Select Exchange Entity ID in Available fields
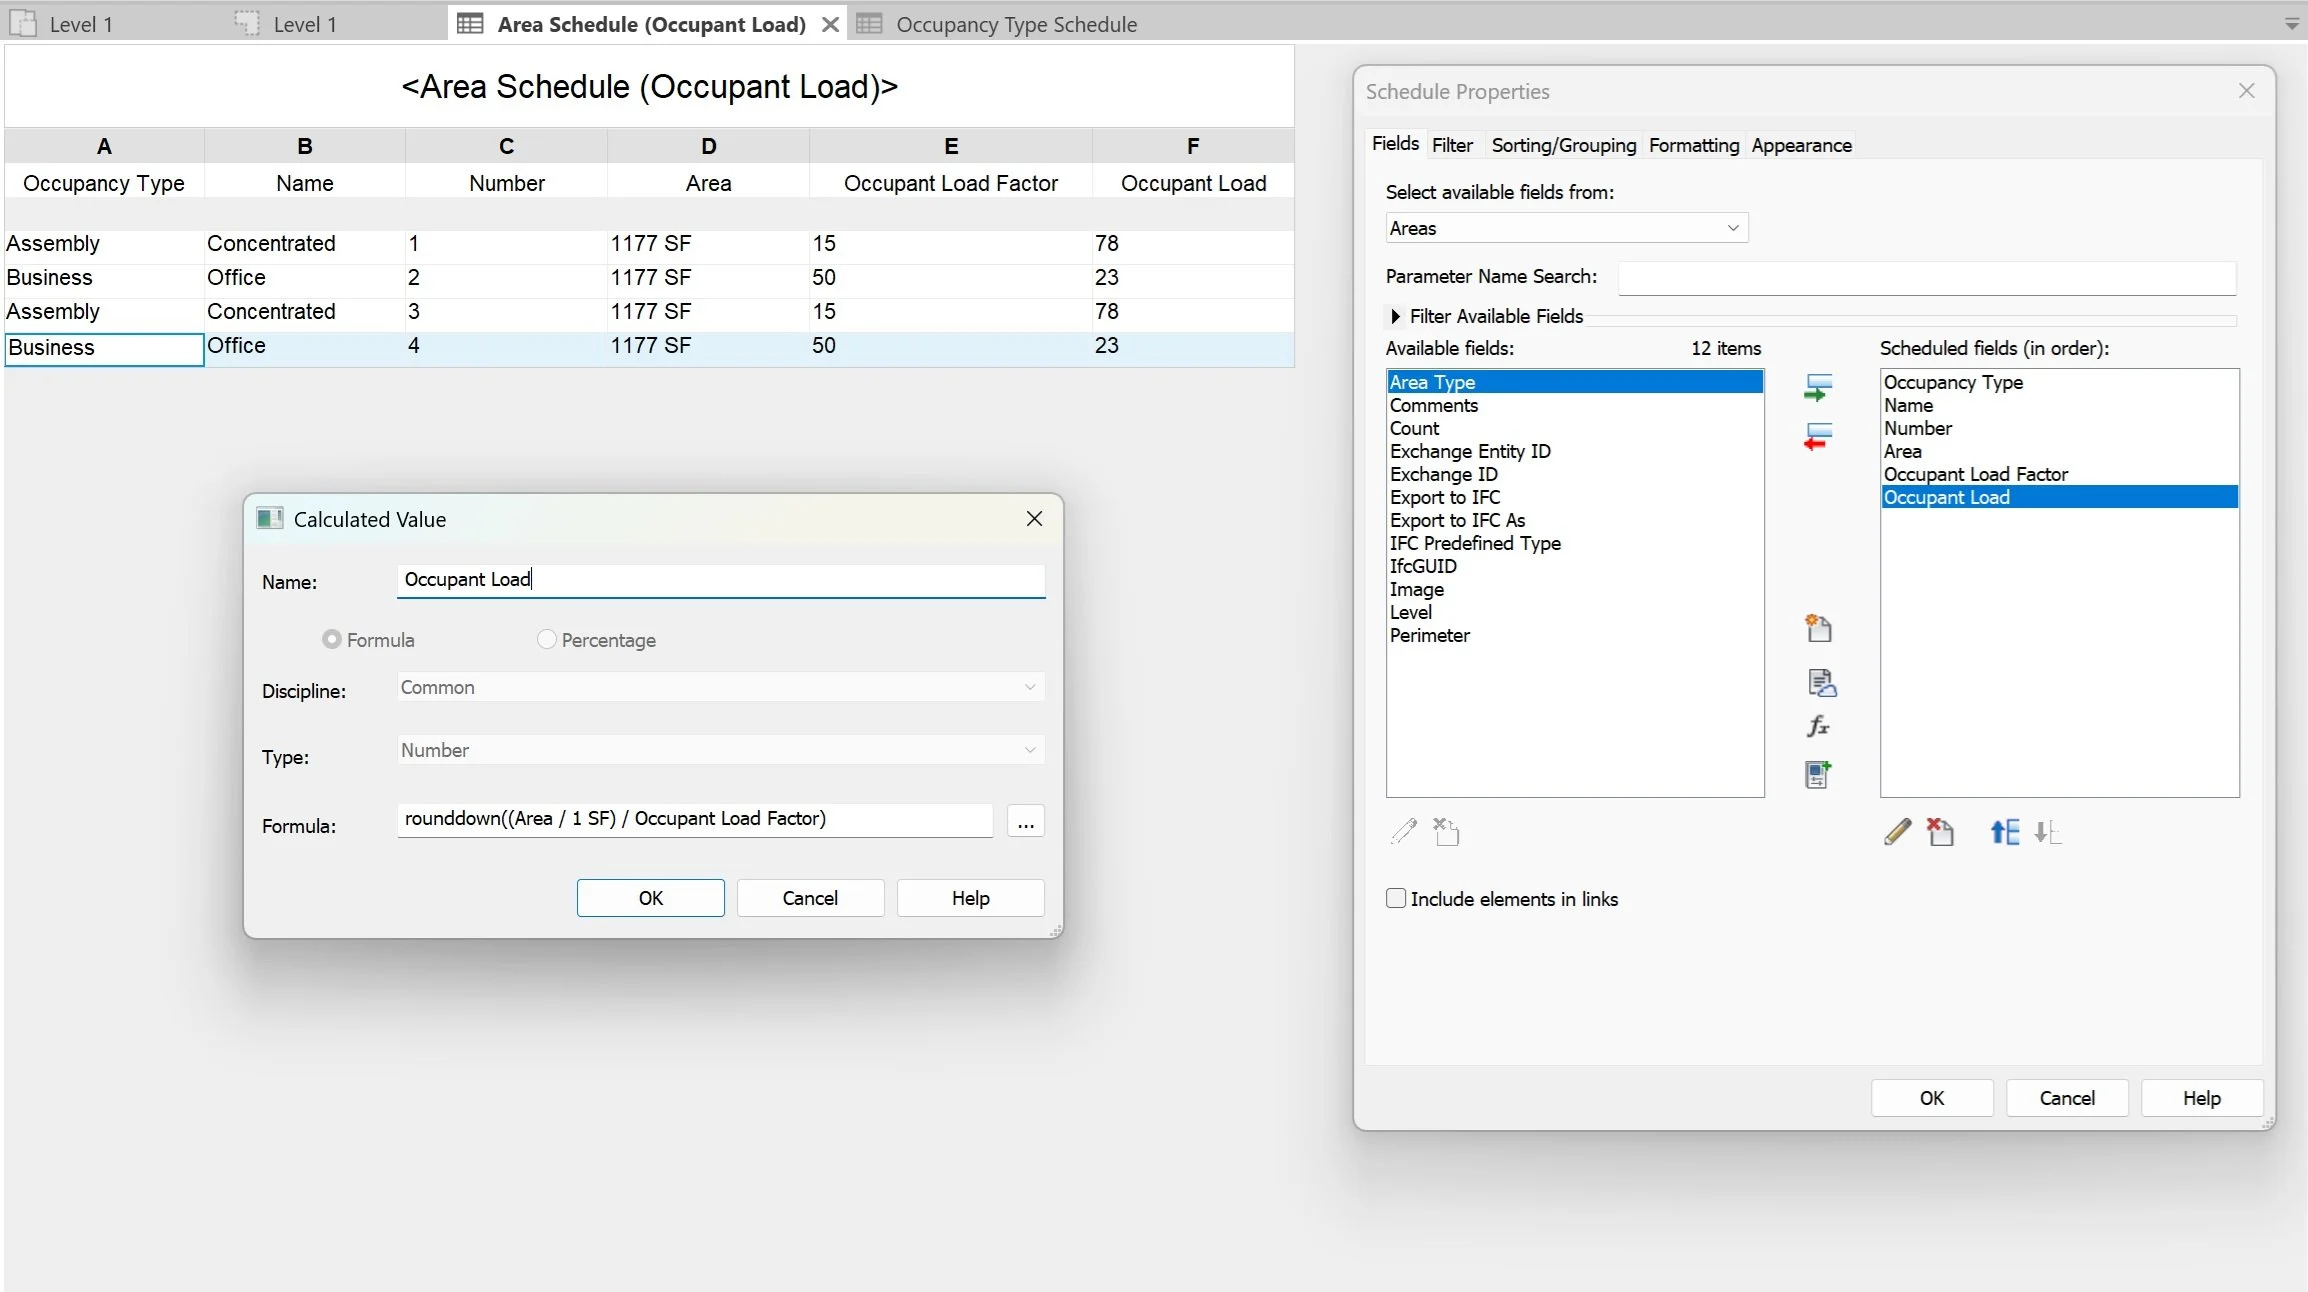The image size is (2308, 1292). pos(1574,451)
